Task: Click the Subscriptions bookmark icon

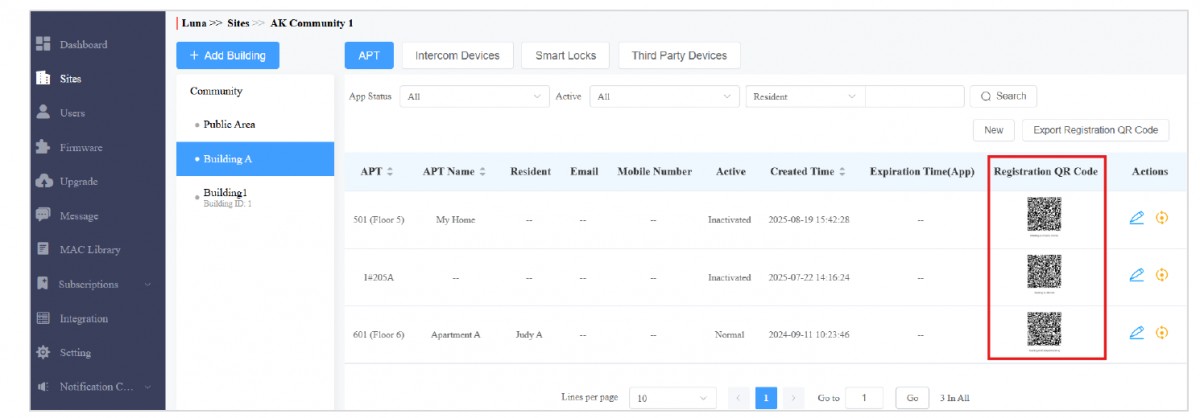Action: click(43, 284)
